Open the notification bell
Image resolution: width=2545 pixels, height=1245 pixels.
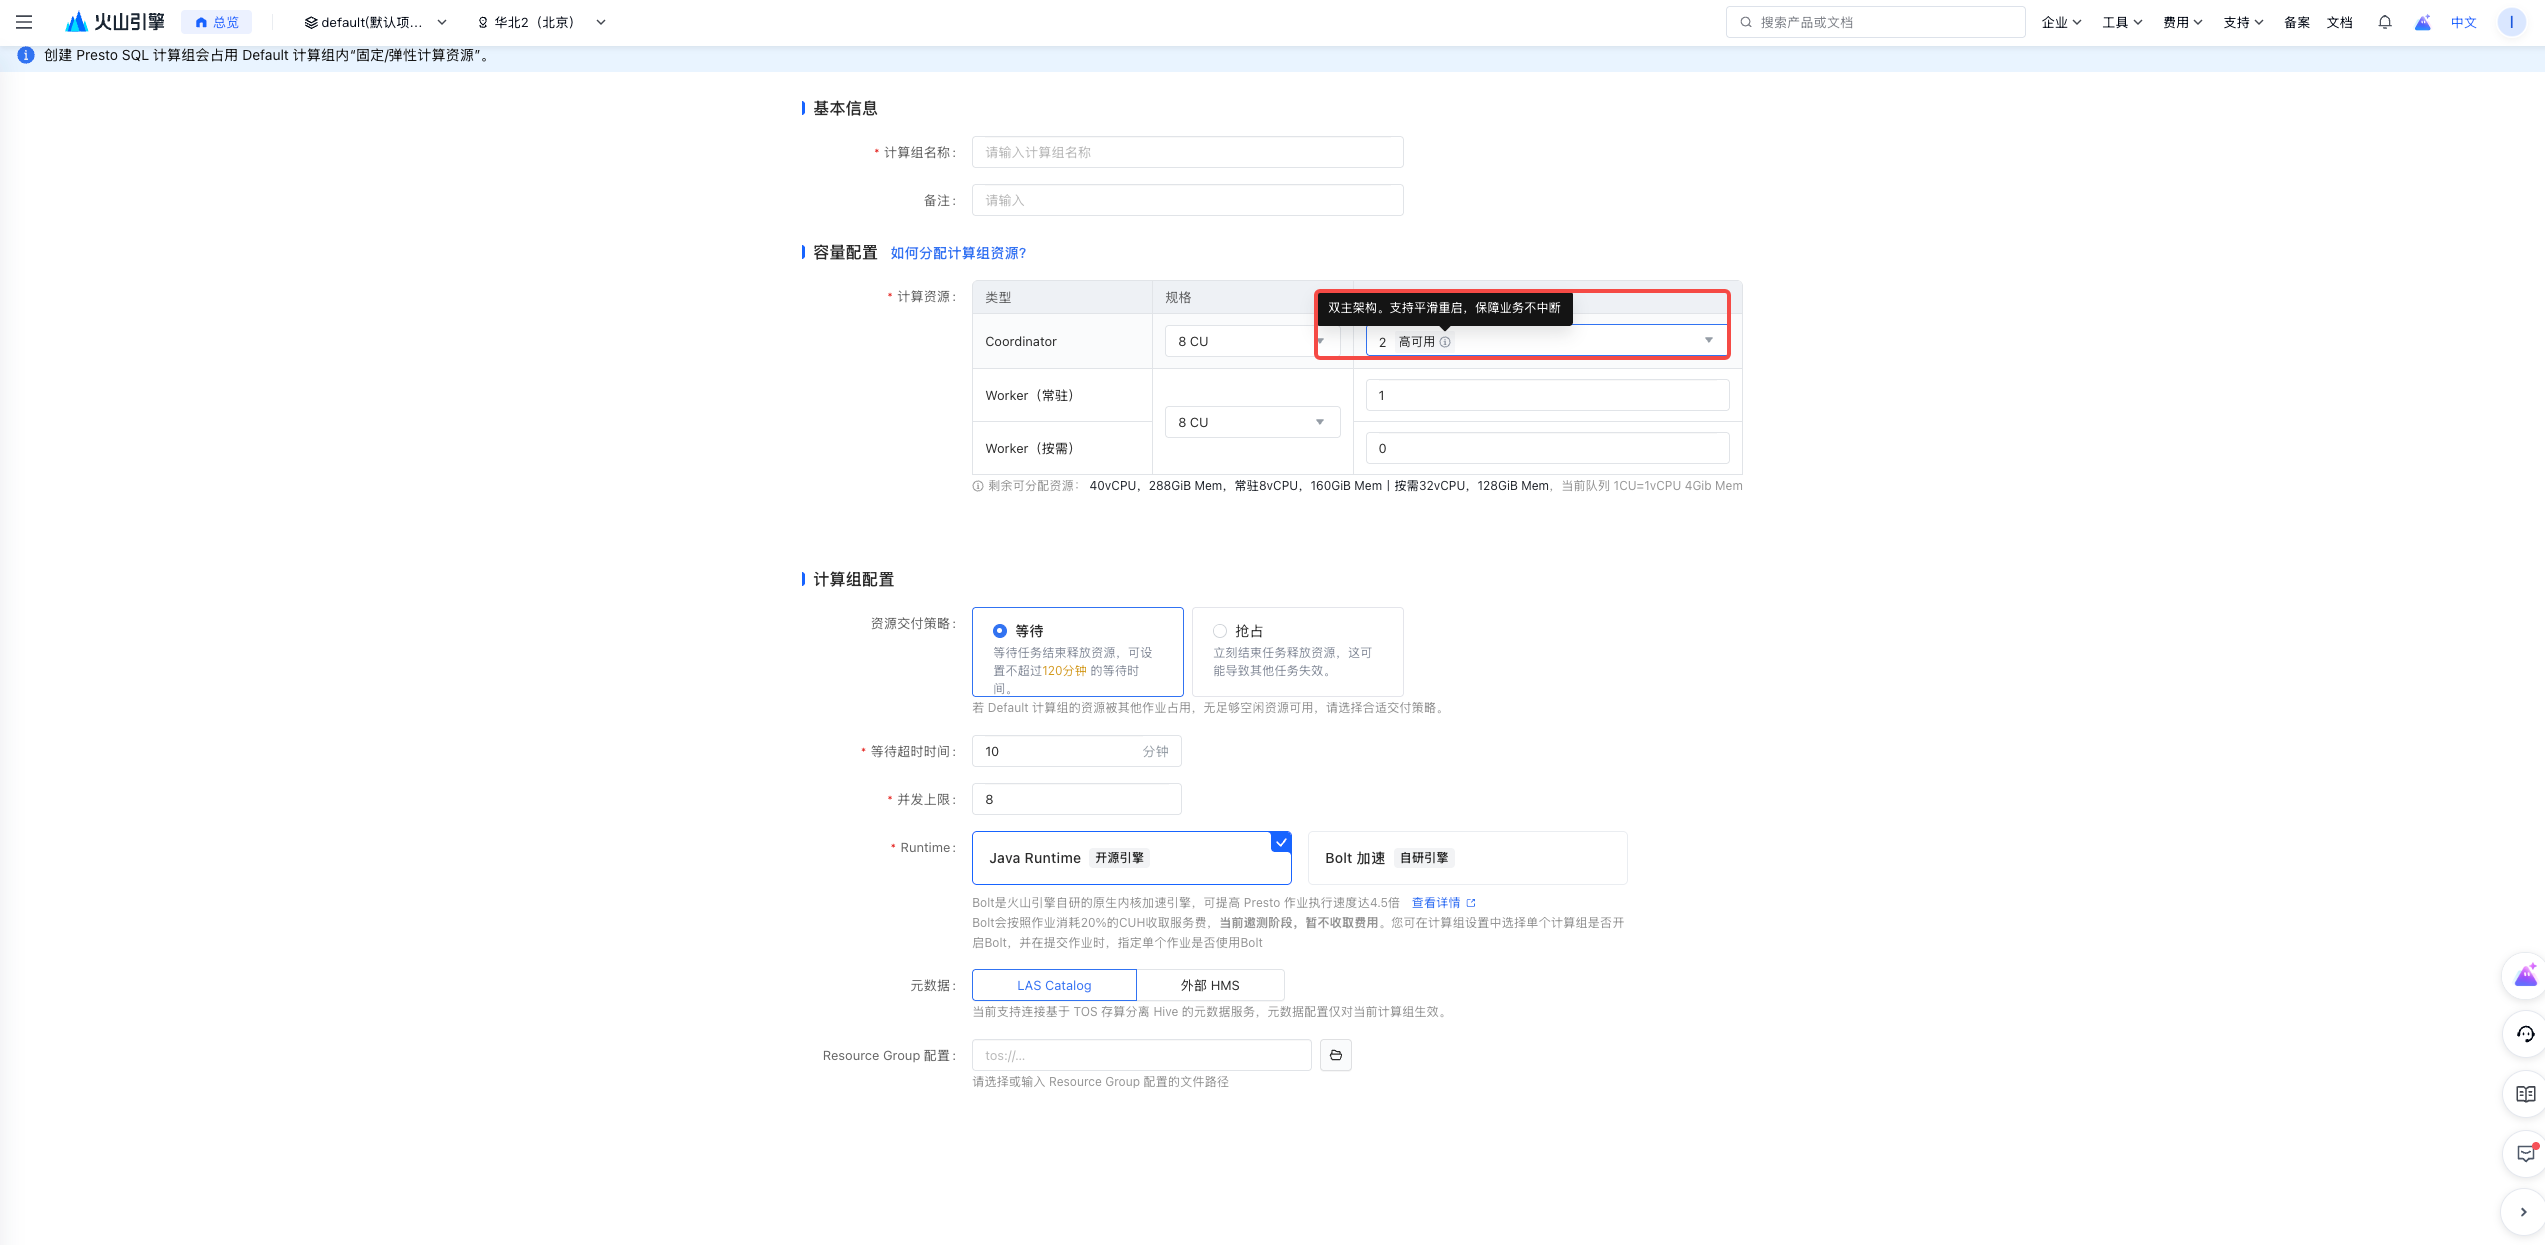[x=2385, y=22]
